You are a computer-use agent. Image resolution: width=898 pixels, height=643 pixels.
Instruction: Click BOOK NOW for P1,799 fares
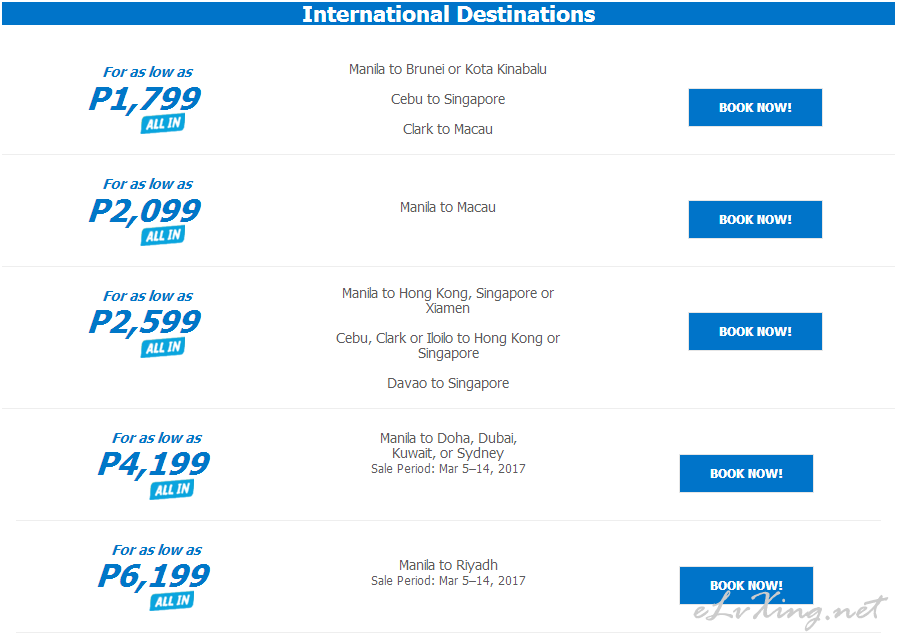(x=755, y=107)
